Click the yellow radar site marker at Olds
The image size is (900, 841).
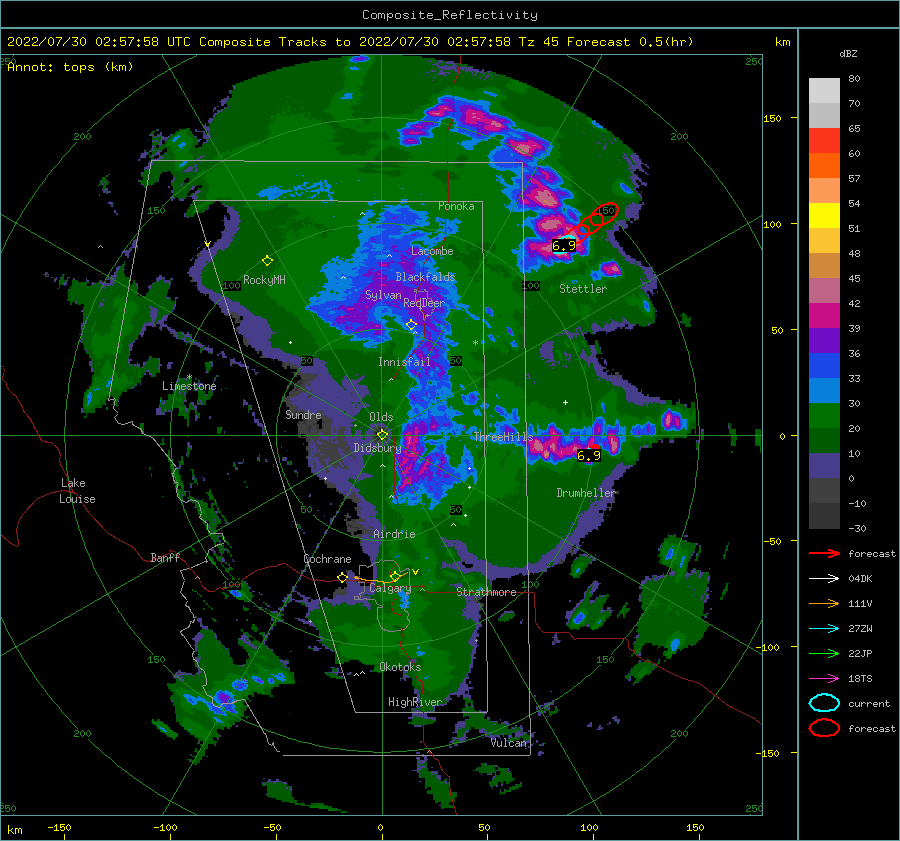382,435
